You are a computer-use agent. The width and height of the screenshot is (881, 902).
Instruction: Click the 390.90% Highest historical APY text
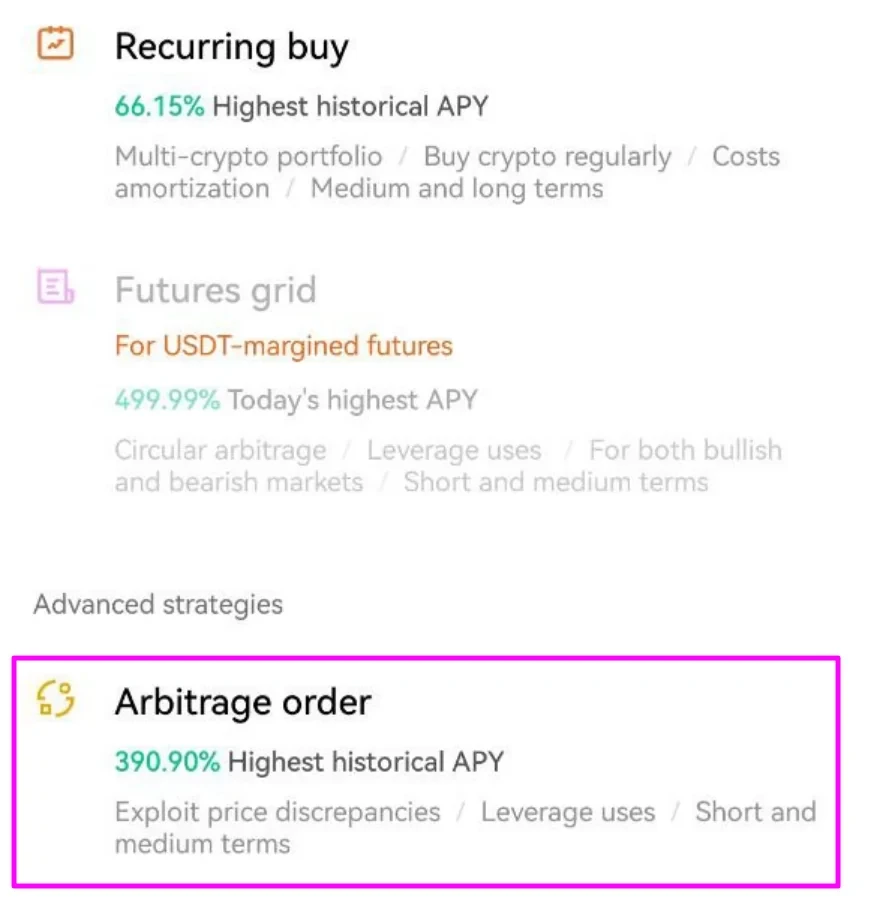(309, 762)
